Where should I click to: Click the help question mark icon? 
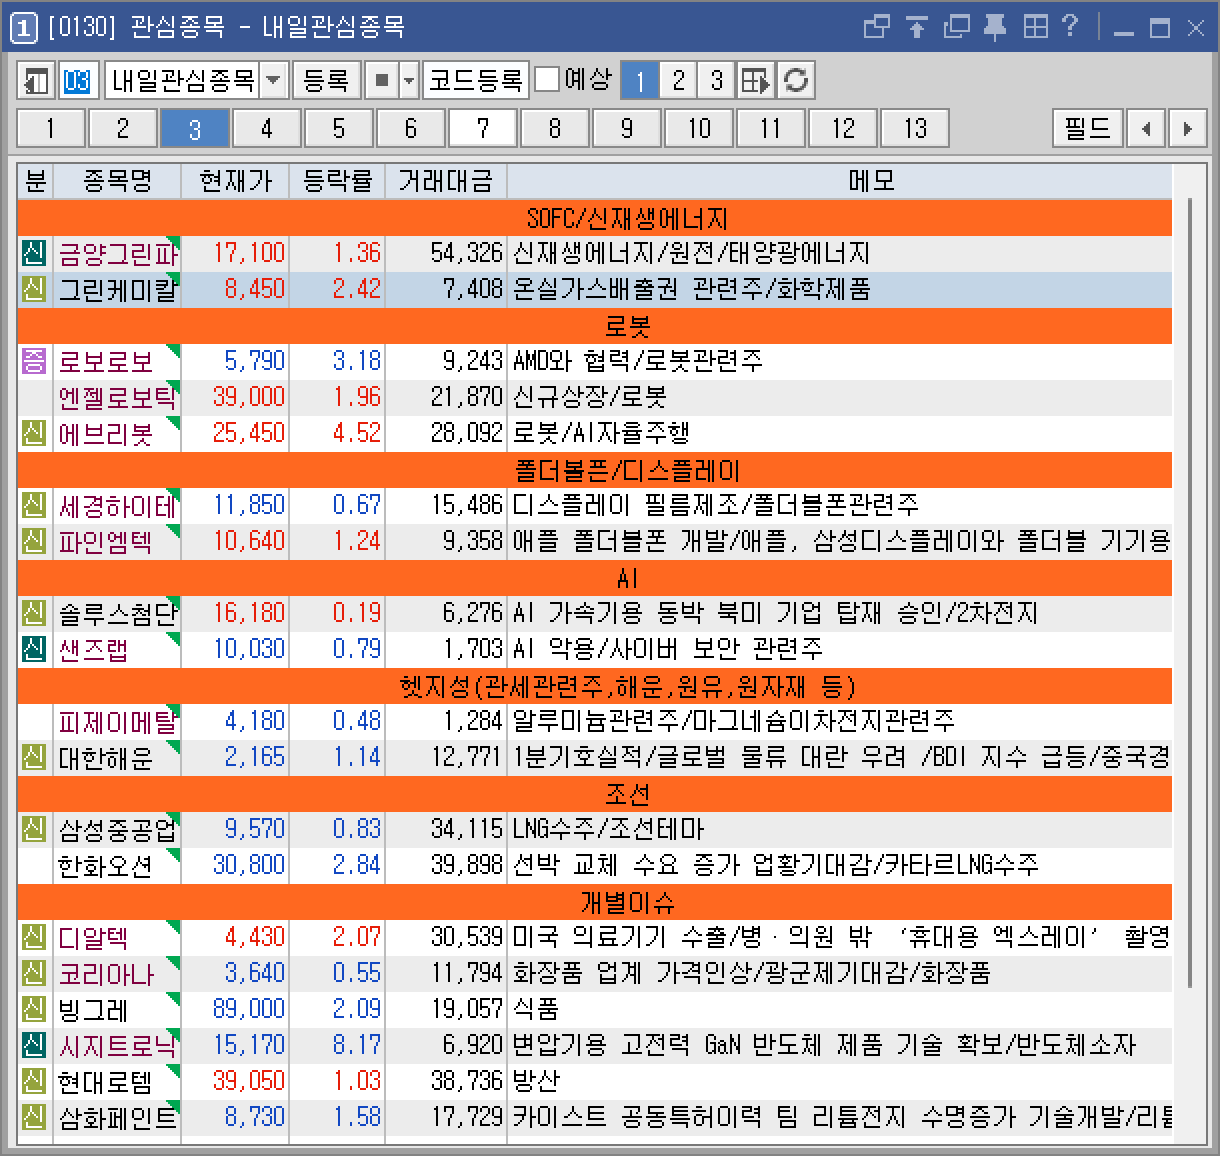(x=1069, y=27)
